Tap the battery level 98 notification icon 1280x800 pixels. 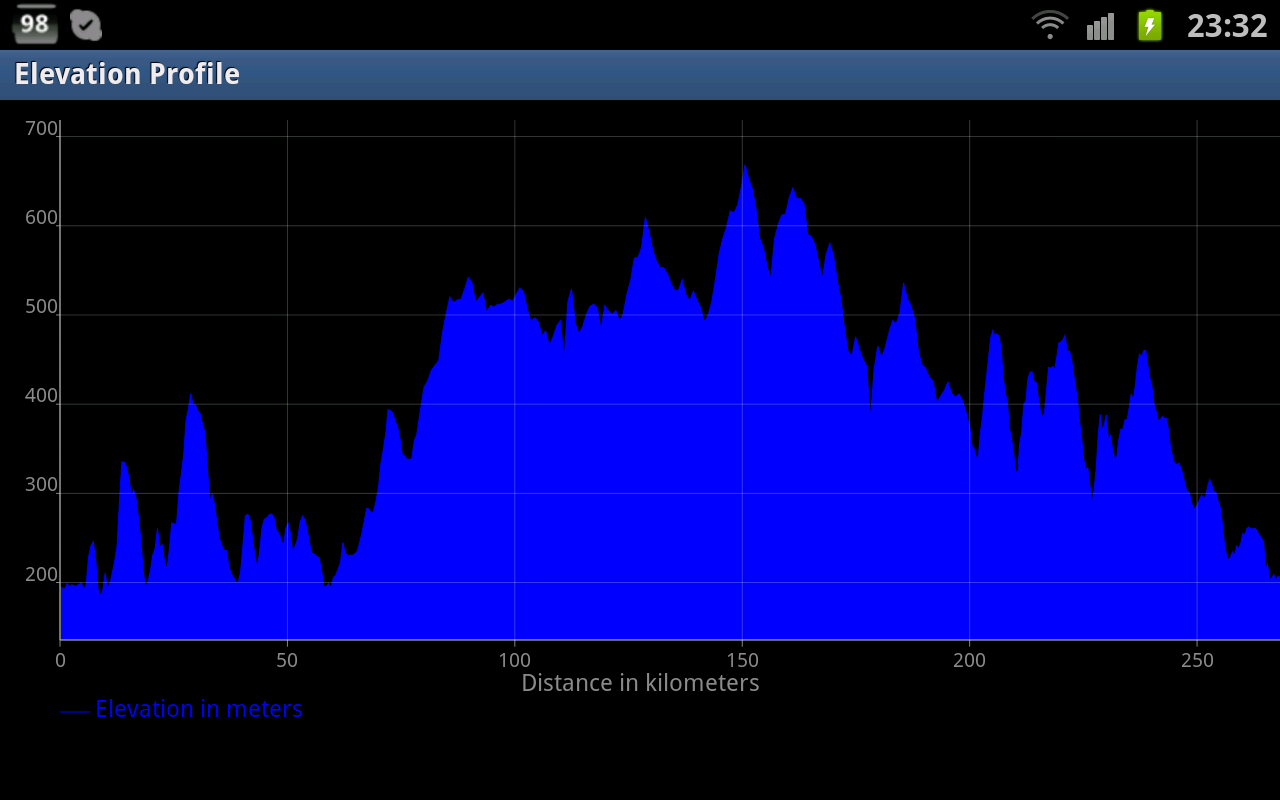click(34, 24)
